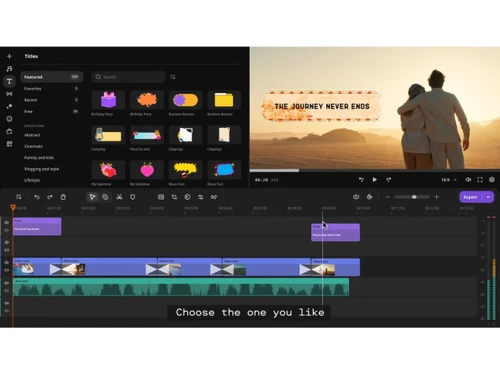Click the orange playhead marker at timeline start
500x375 pixels.
tap(13, 208)
